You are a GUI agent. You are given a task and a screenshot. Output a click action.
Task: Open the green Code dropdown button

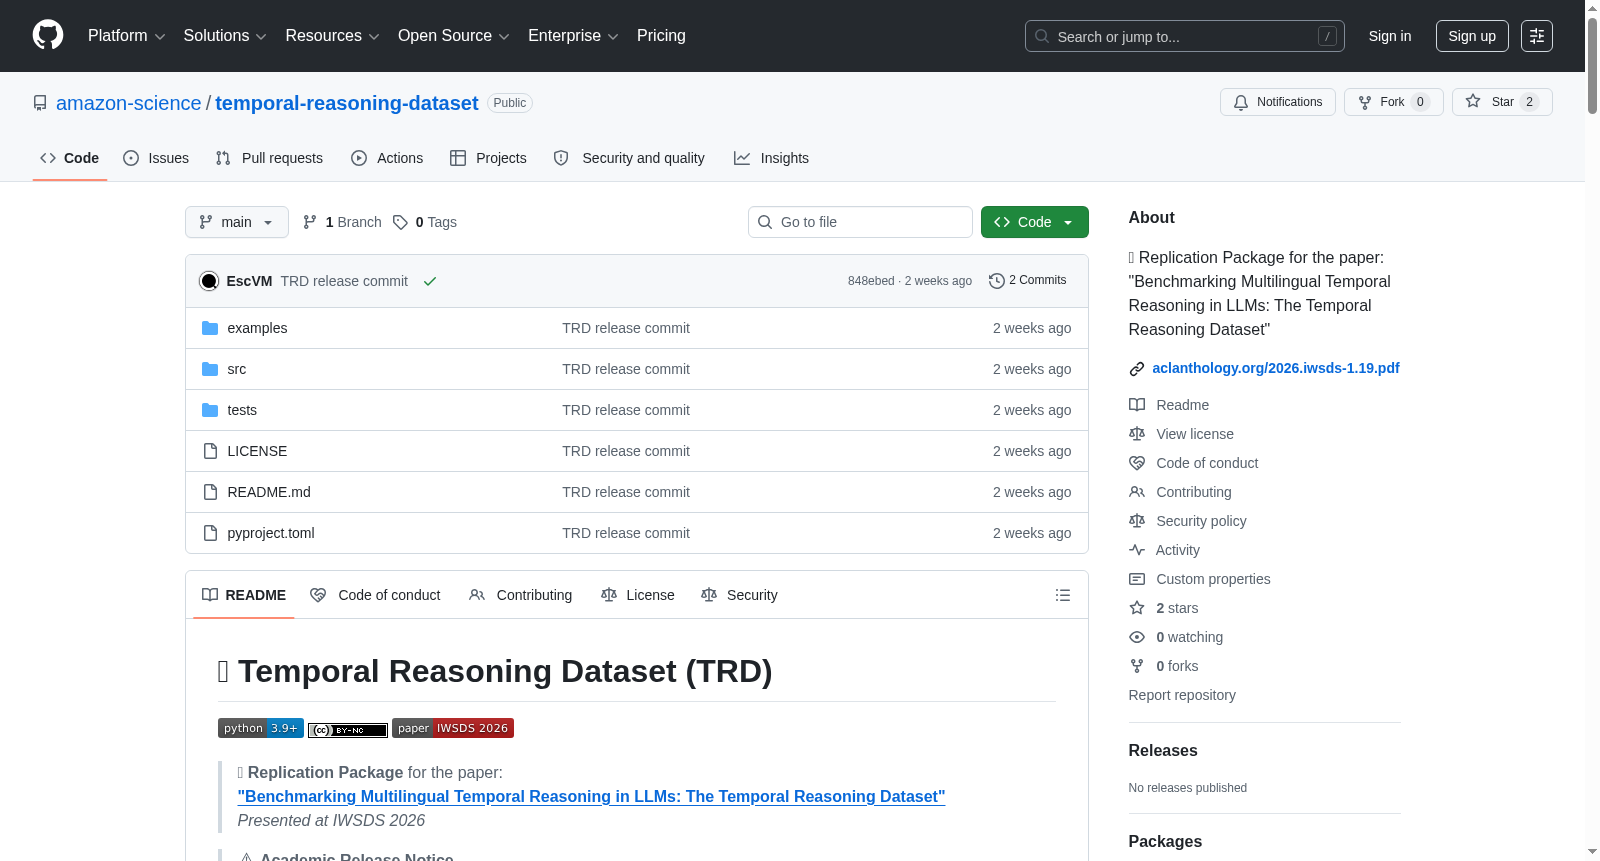click(1034, 222)
